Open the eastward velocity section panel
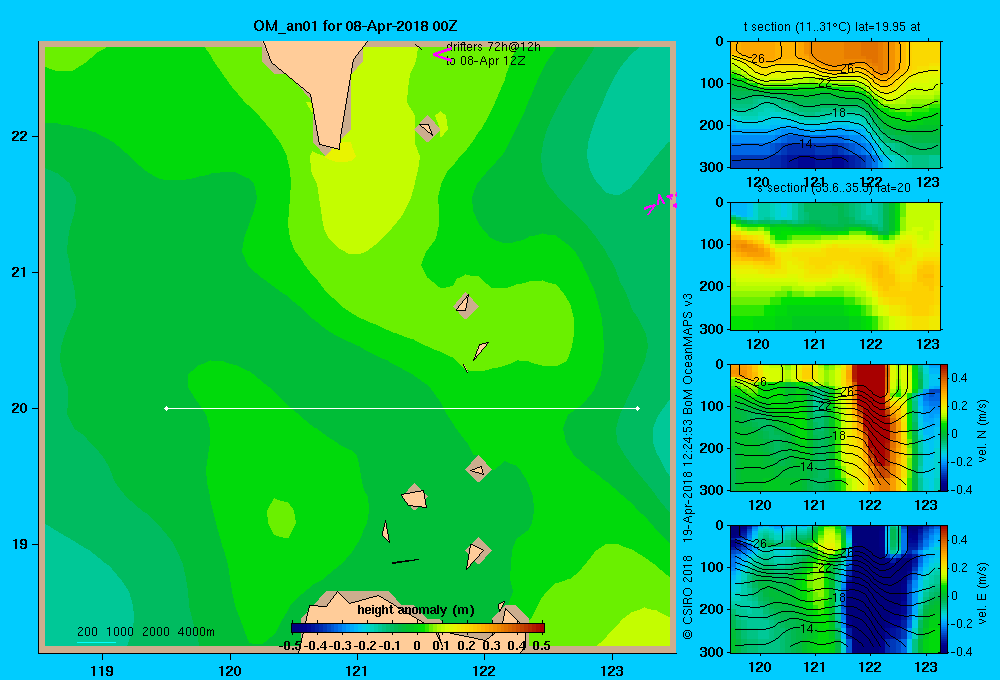Image resolution: width=1000 pixels, height=680 pixels. pos(835,589)
